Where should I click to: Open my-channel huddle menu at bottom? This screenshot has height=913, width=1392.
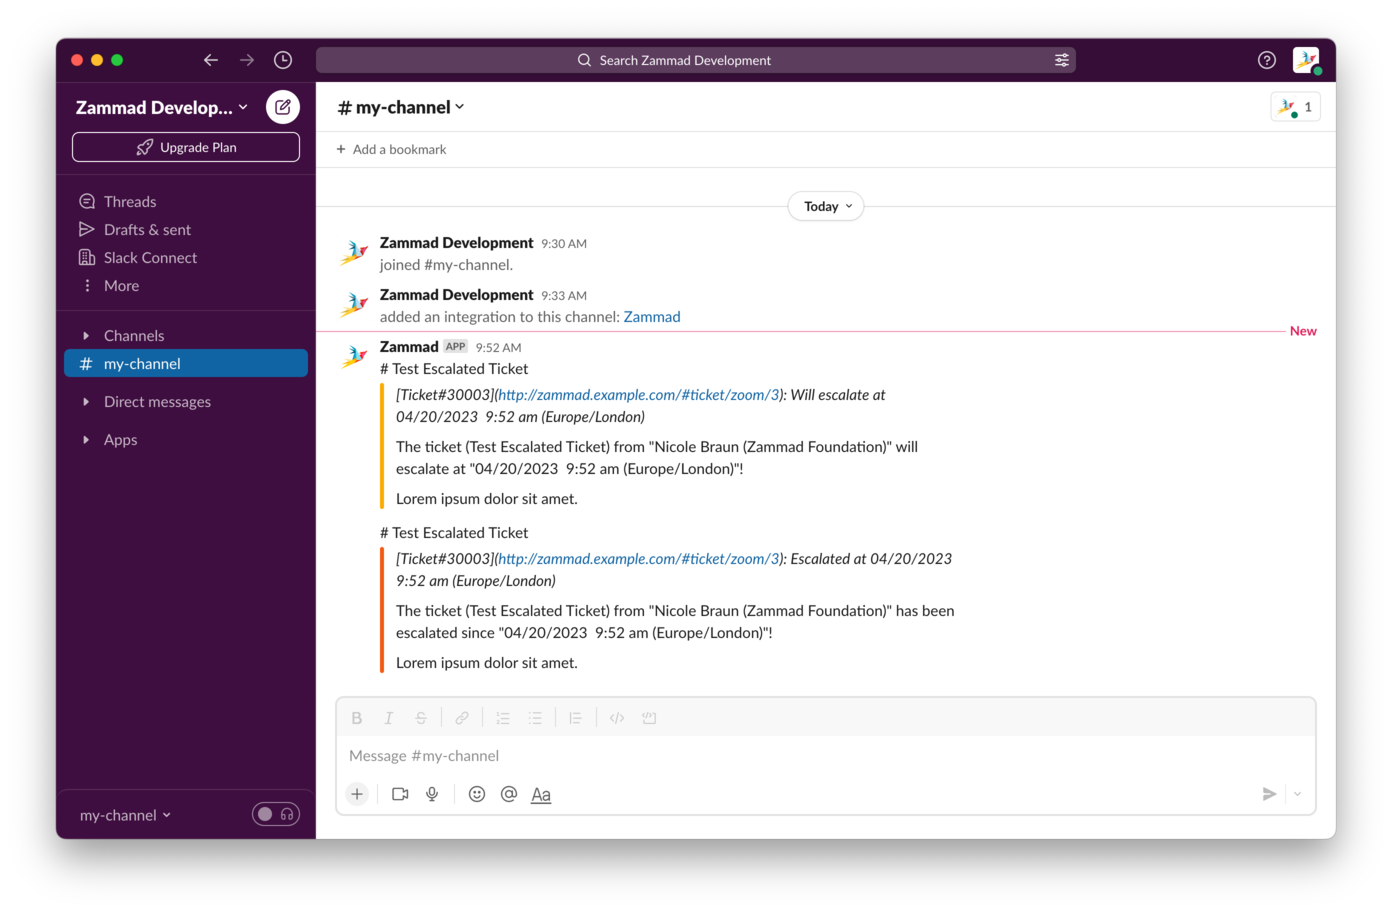pos(126,815)
